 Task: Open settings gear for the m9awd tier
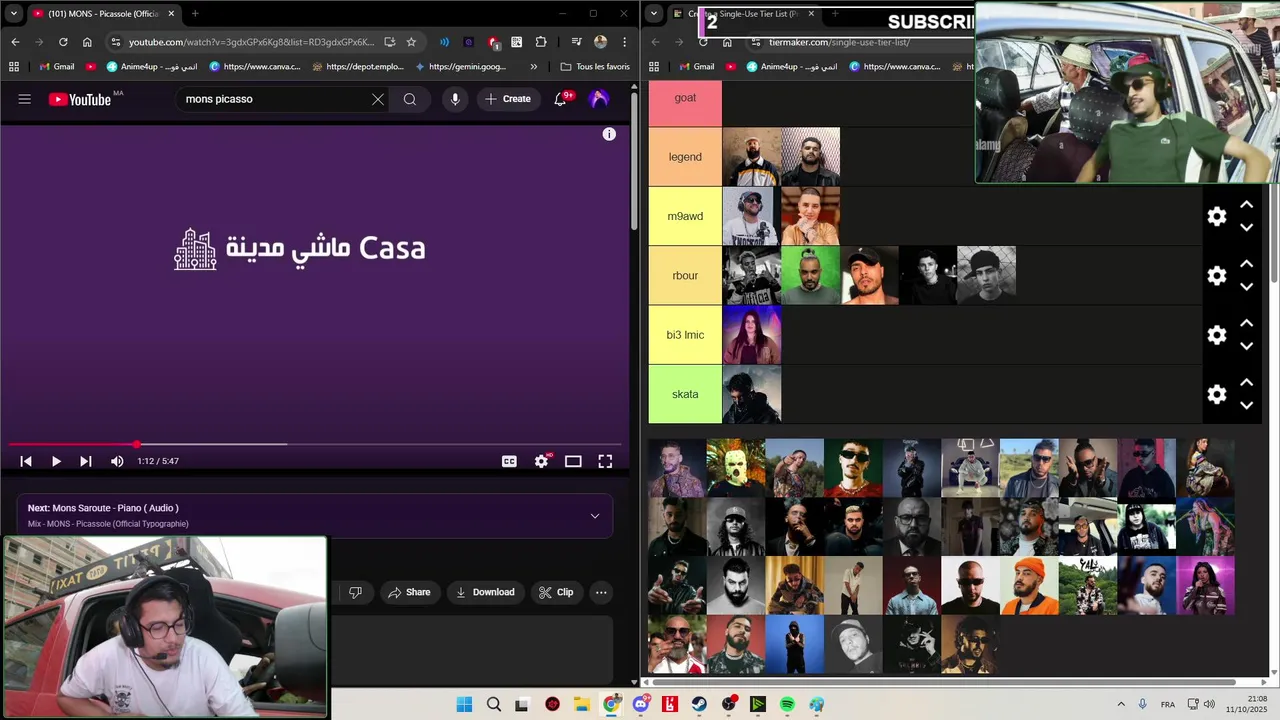click(1217, 216)
